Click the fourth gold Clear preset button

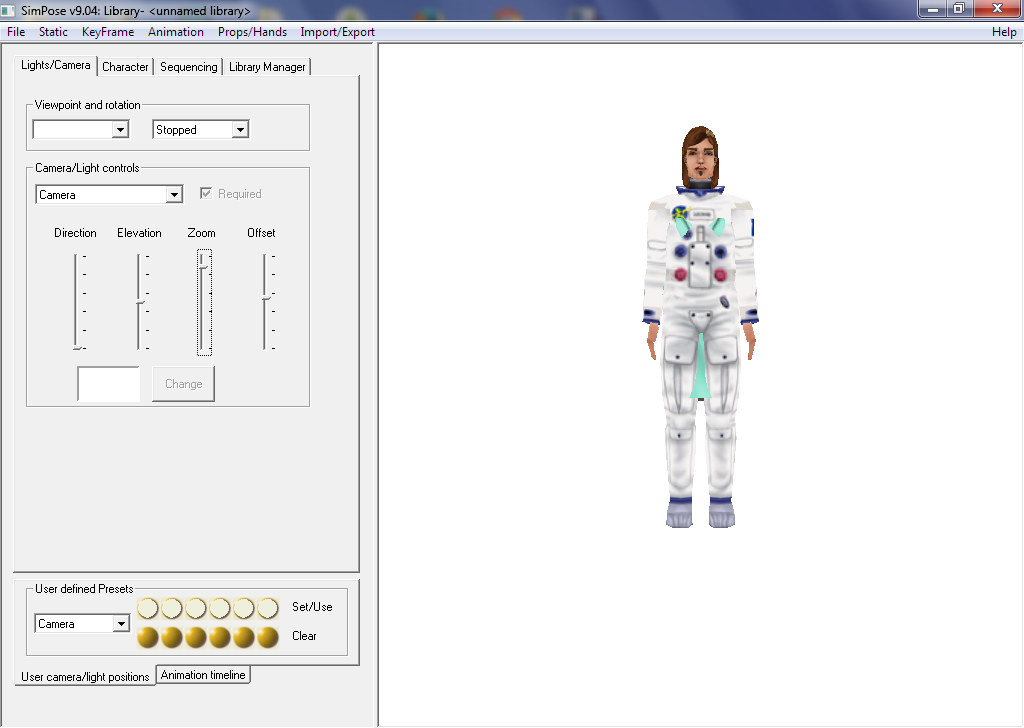(x=220, y=637)
